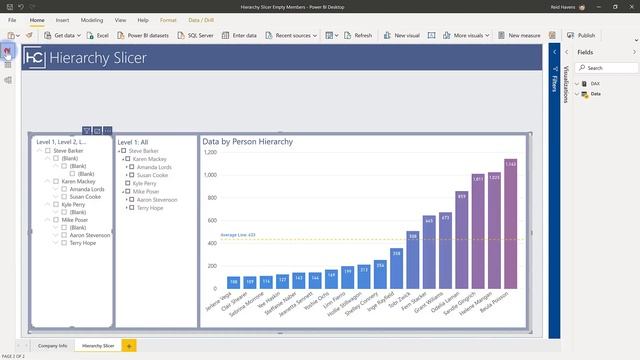Click the filter icon above the slicer visual

coord(87,131)
